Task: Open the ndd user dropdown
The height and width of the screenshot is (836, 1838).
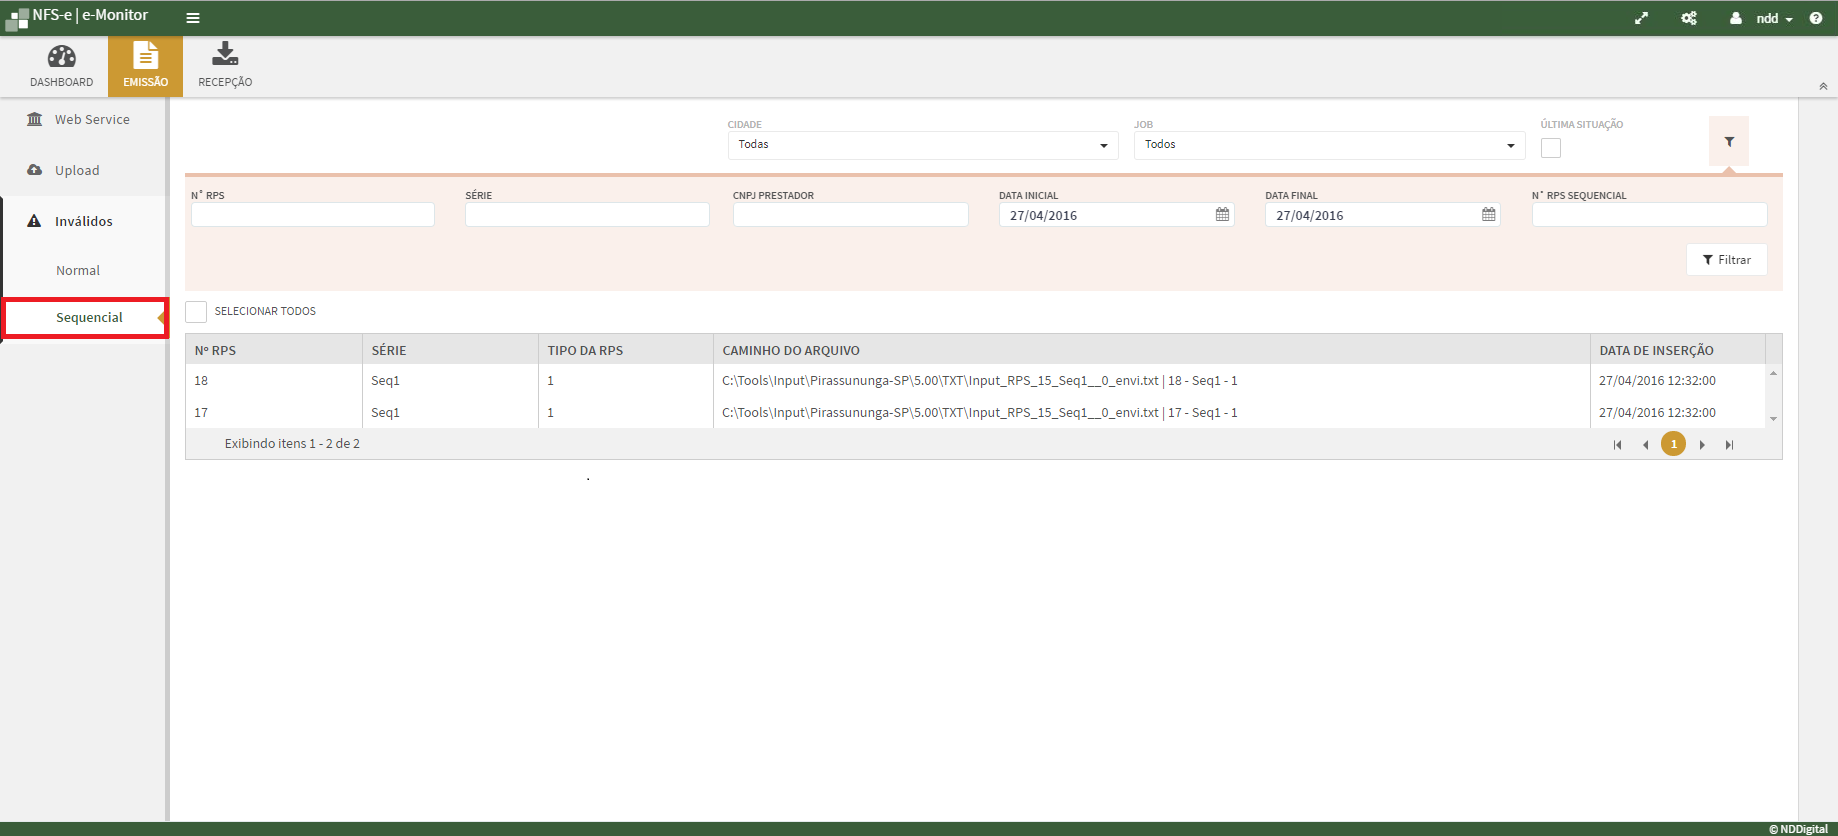Action: coord(1767,18)
